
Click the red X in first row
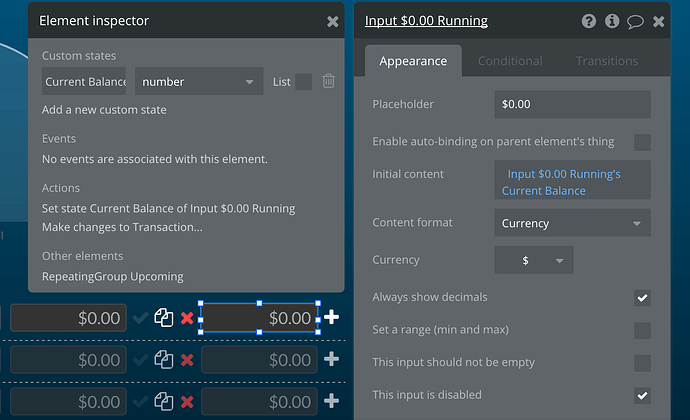187,318
